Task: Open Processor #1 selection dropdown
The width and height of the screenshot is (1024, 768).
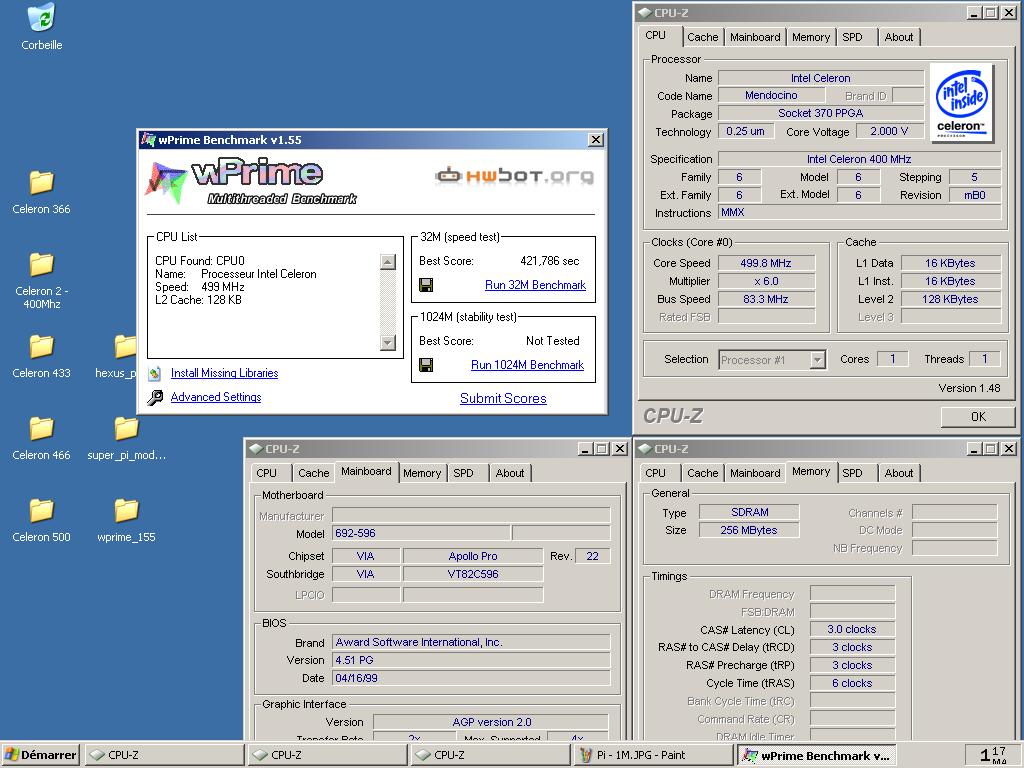Action: pyautogui.click(x=818, y=360)
